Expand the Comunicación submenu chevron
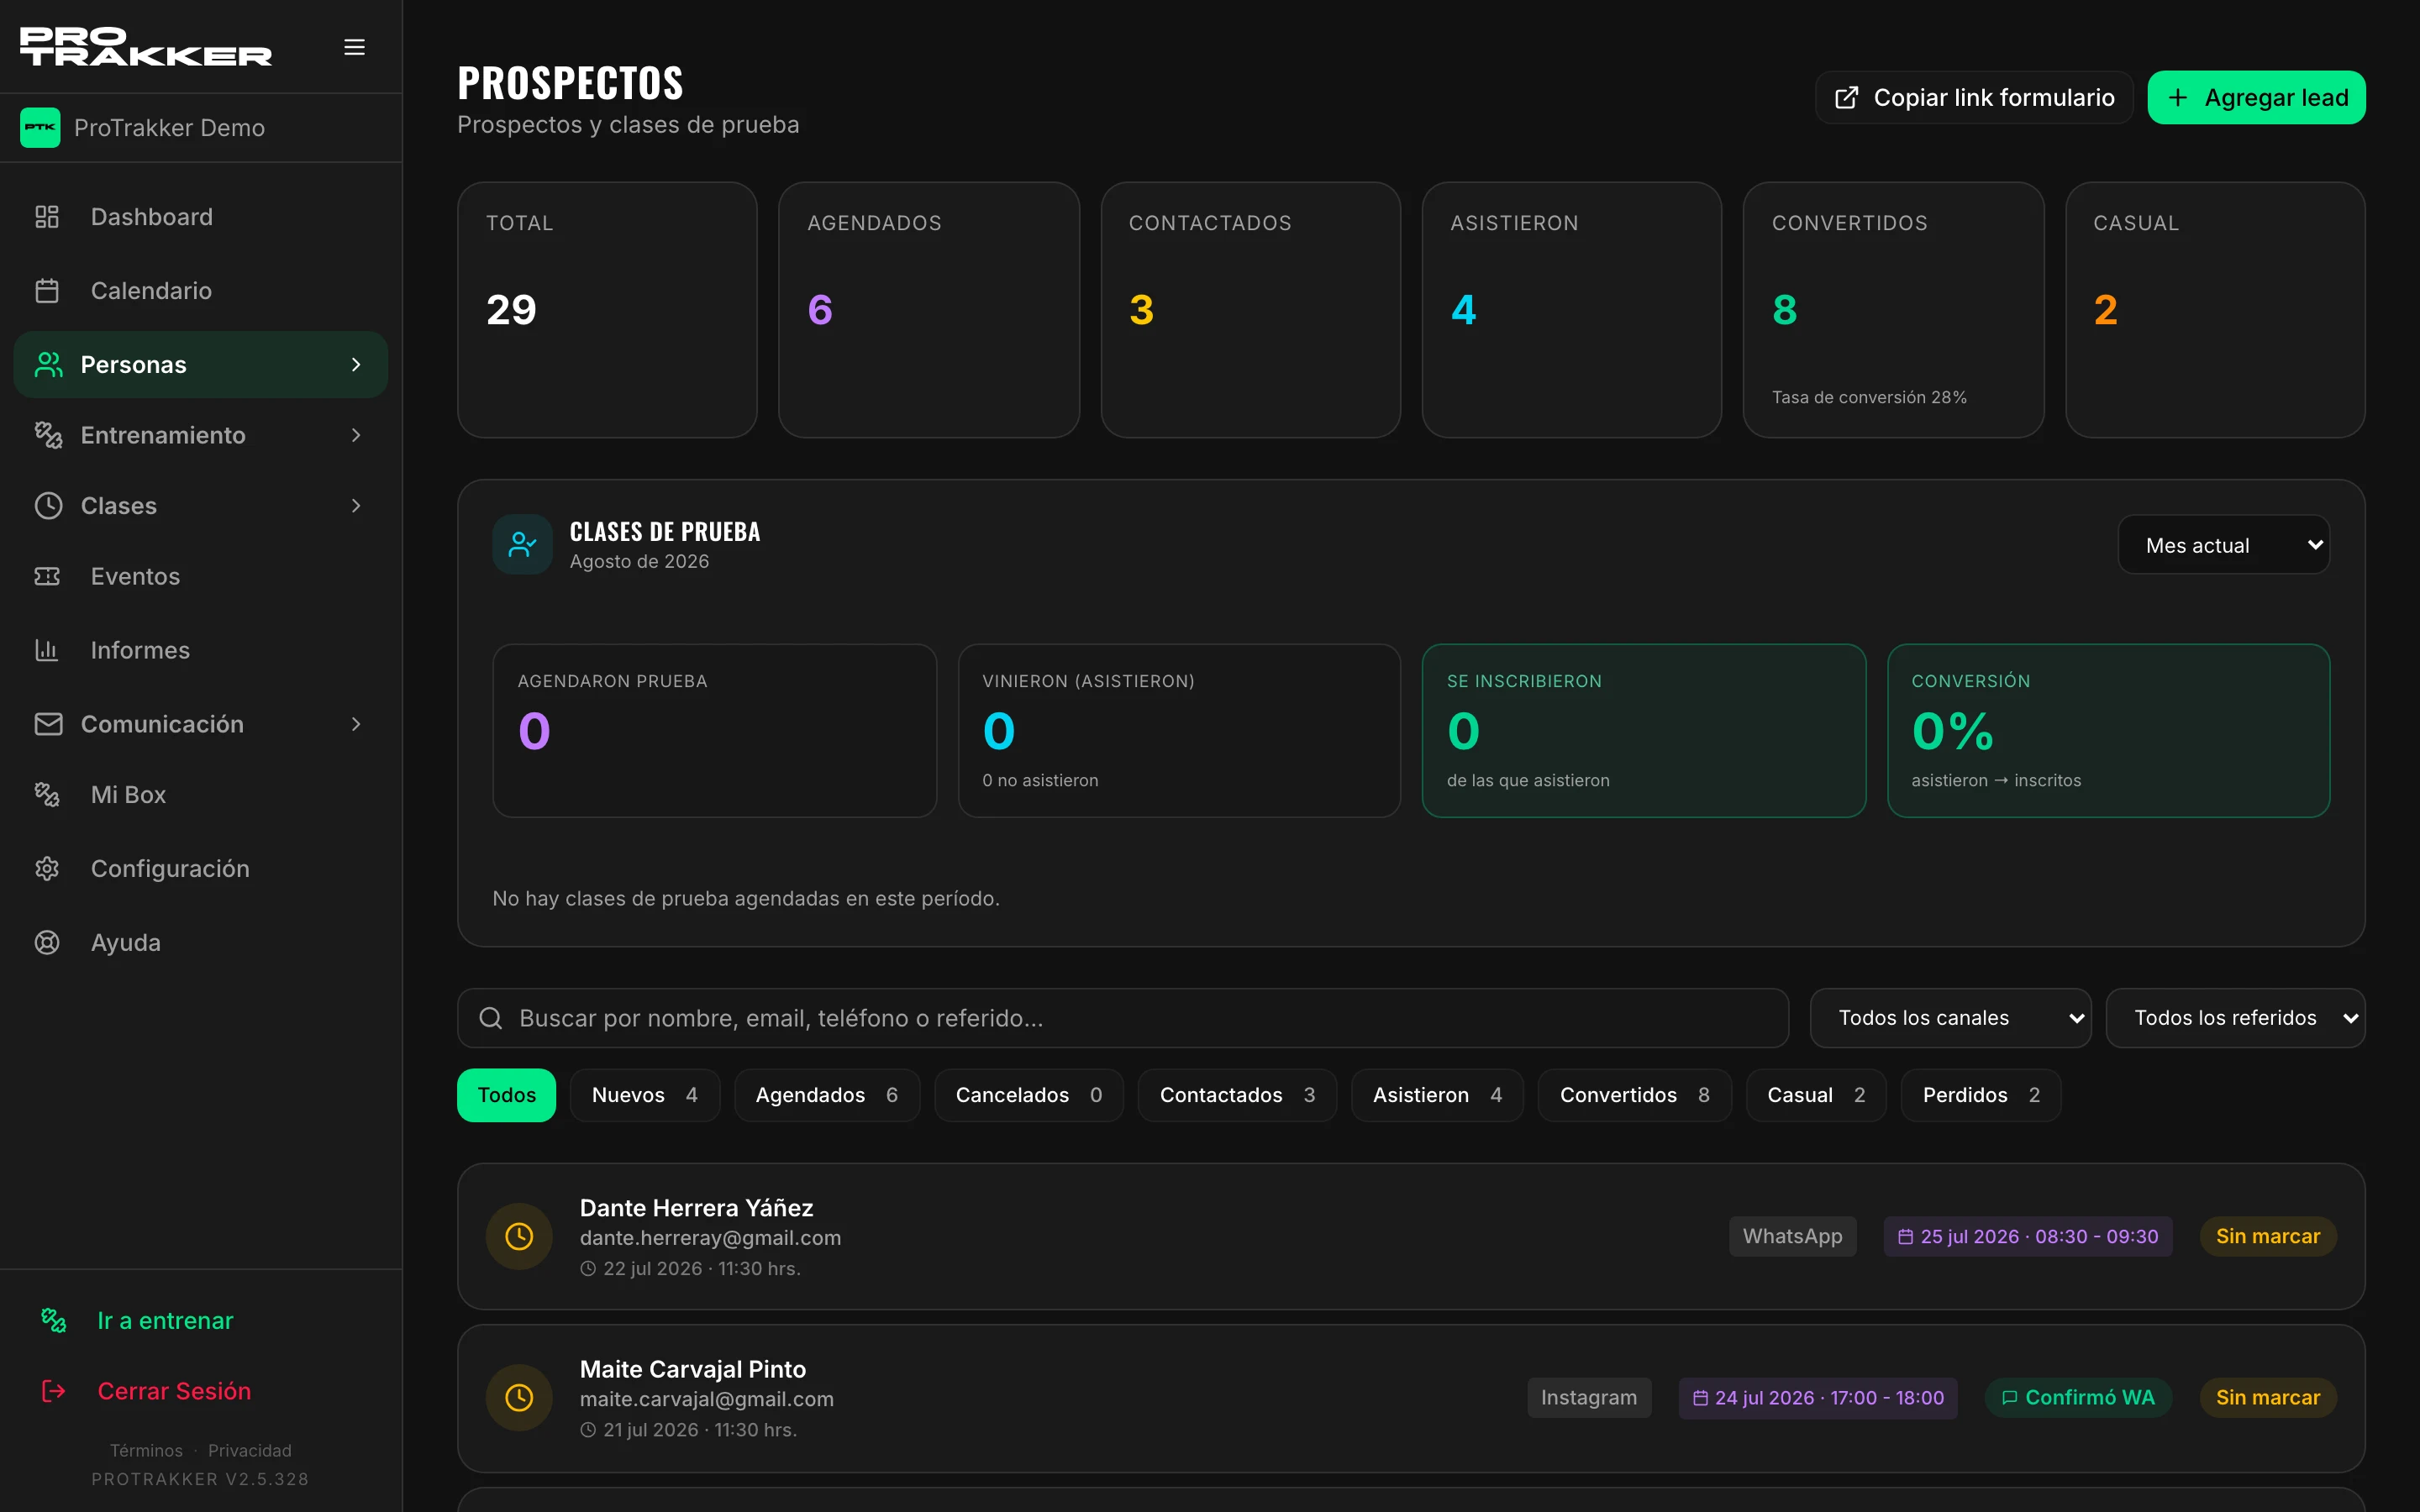2420x1512 pixels. (356, 724)
